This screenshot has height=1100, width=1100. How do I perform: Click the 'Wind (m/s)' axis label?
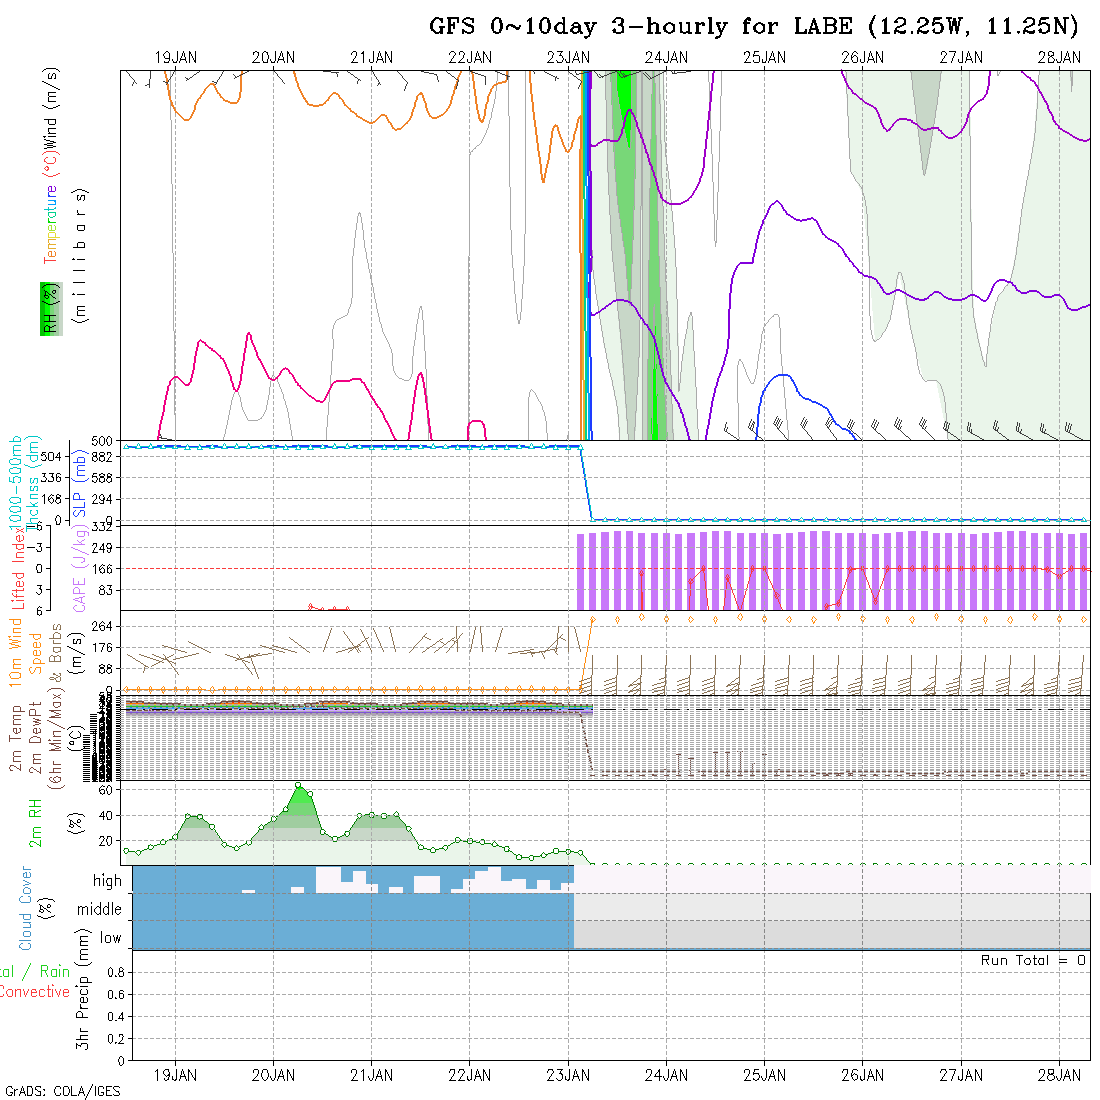[51, 109]
